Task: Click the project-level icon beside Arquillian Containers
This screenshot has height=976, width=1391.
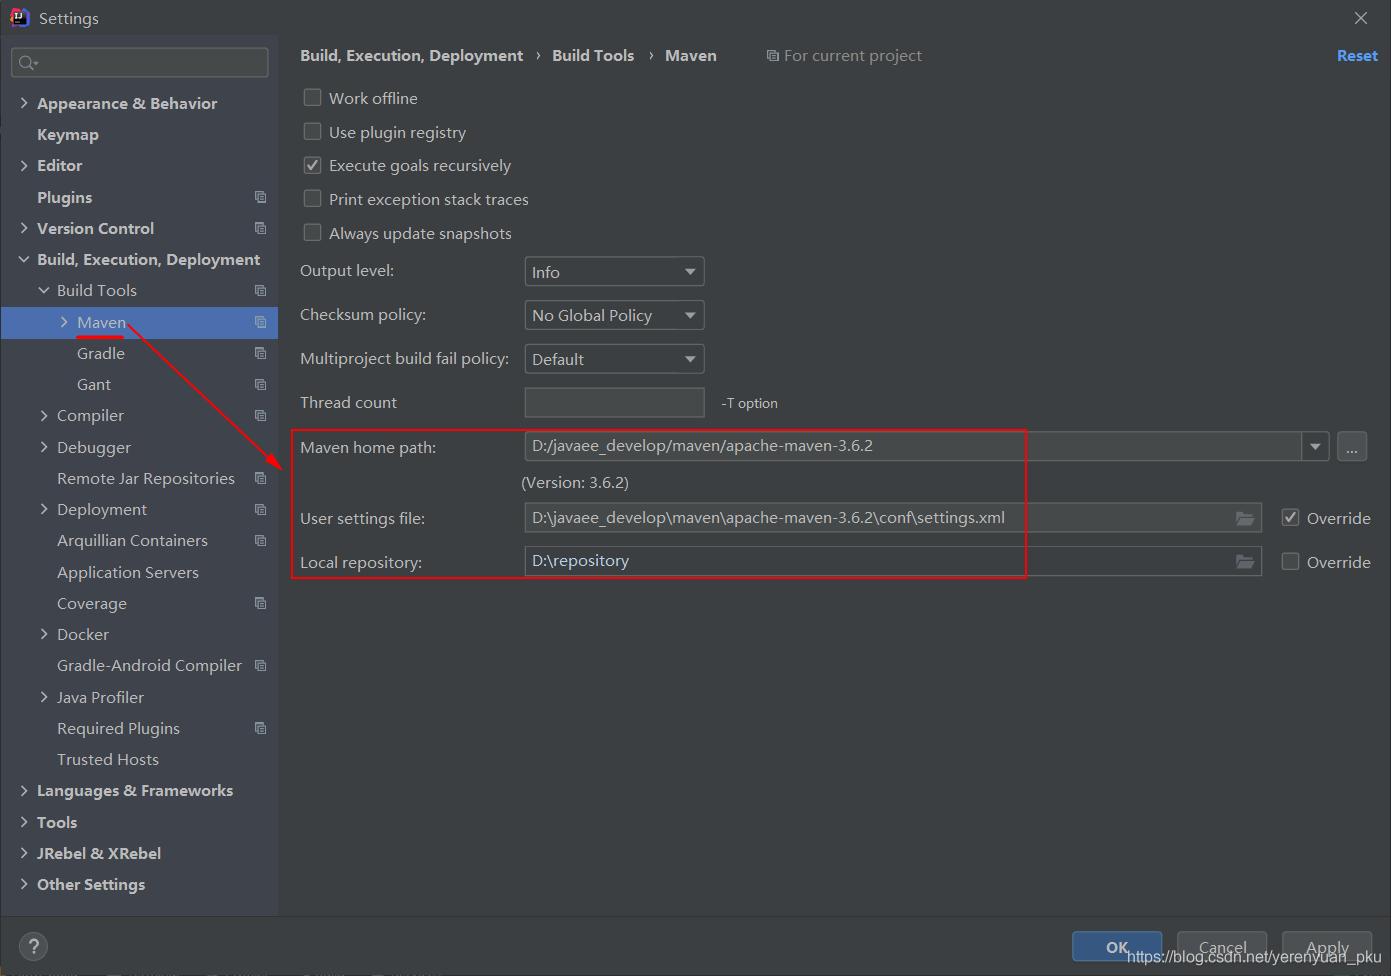Action: tap(260, 540)
